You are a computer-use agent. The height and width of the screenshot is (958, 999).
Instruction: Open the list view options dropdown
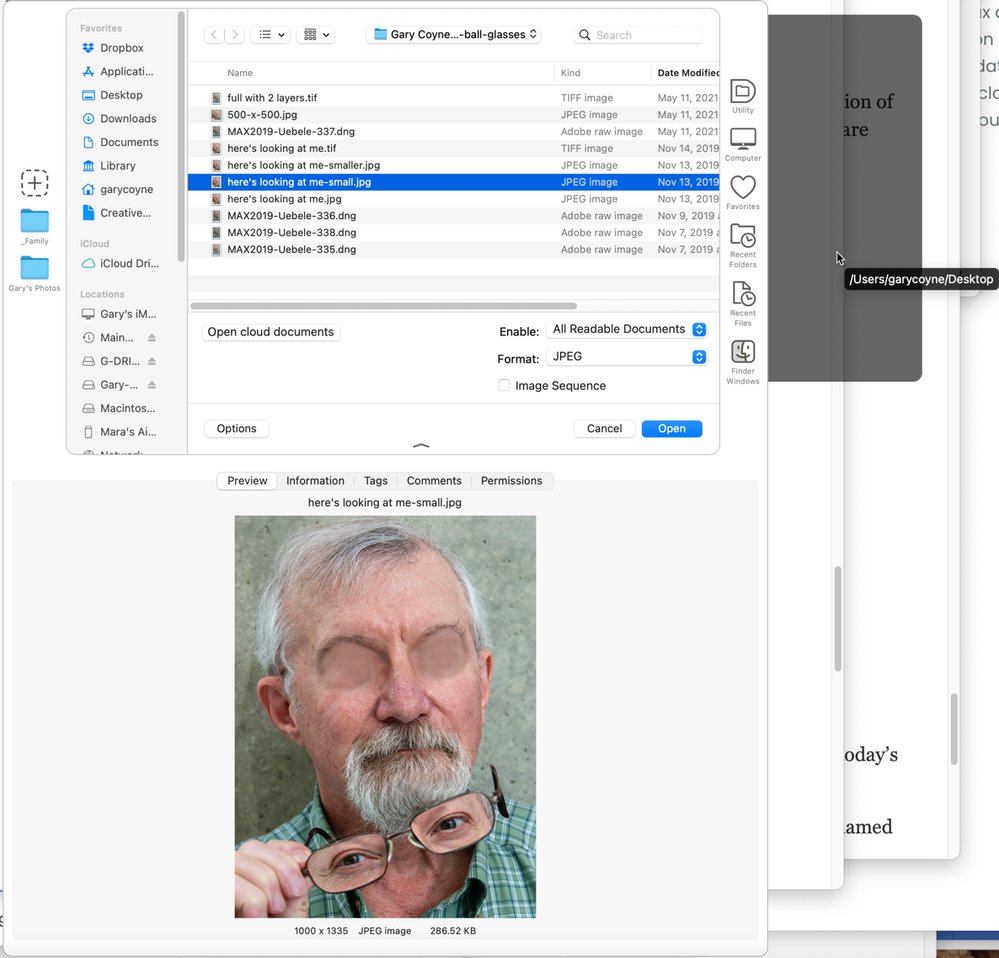[271, 34]
